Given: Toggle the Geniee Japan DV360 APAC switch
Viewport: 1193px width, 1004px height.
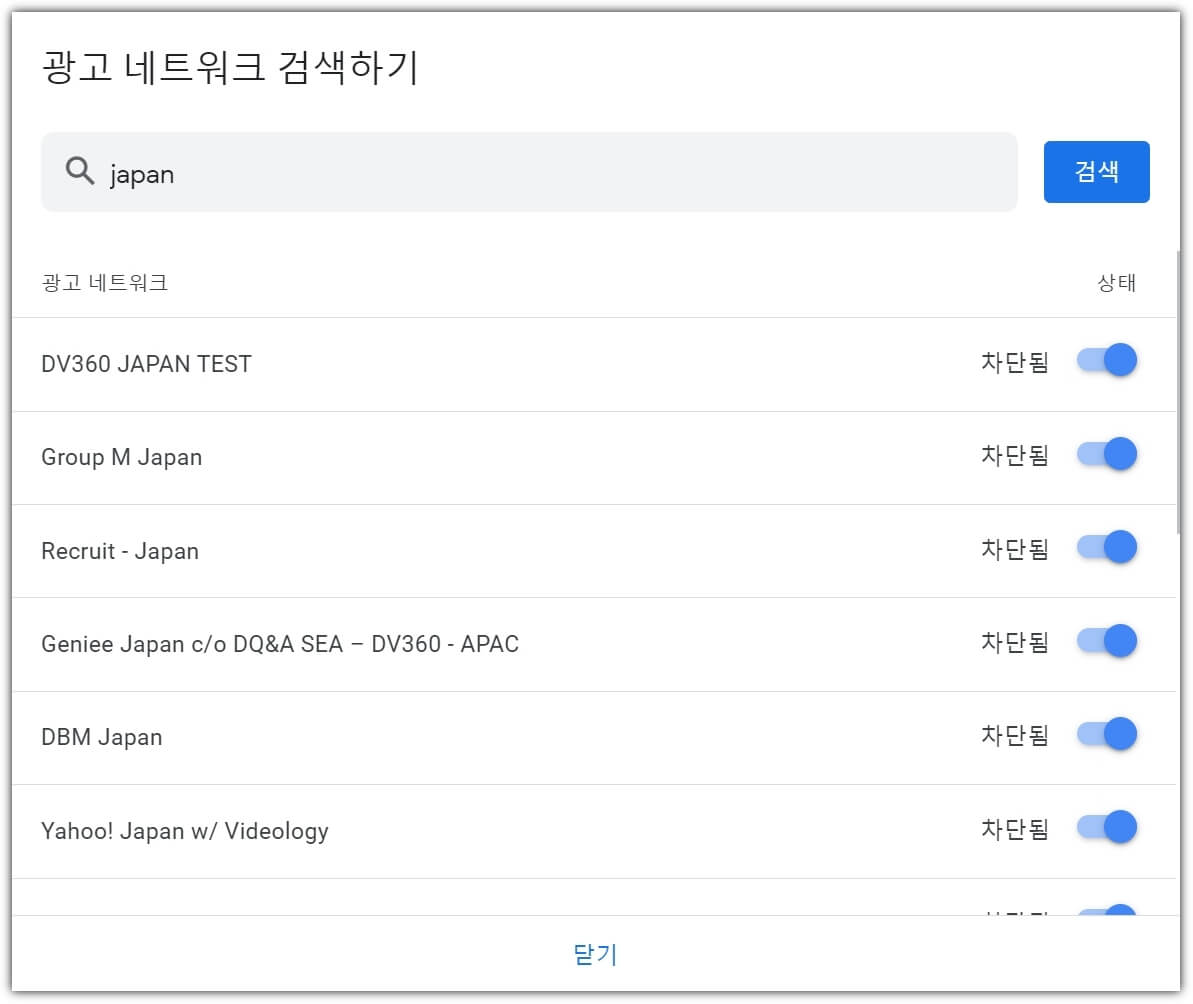Looking at the screenshot, I should pyautogui.click(x=1106, y=641).
